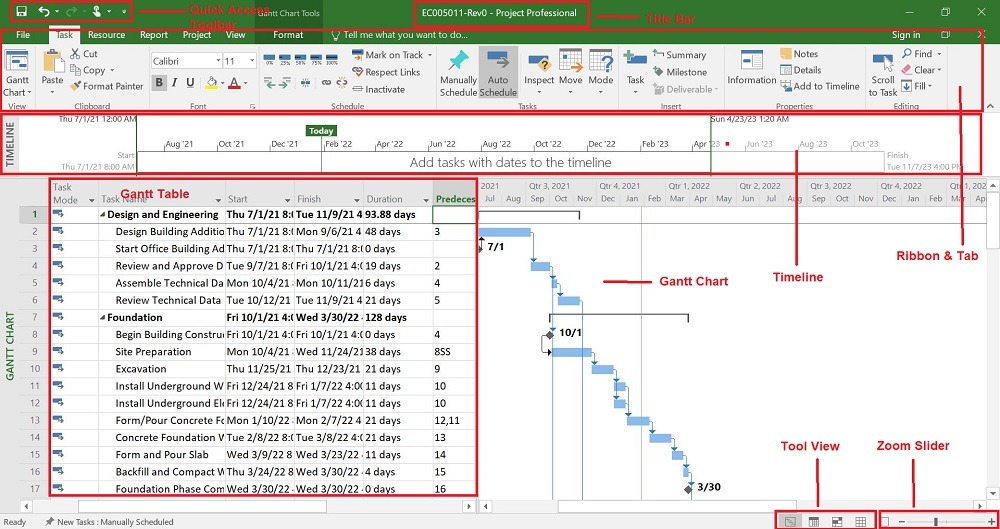Toggle Inactivate task
This screenshot has height=529, width=1000.
tap(378, 89)
